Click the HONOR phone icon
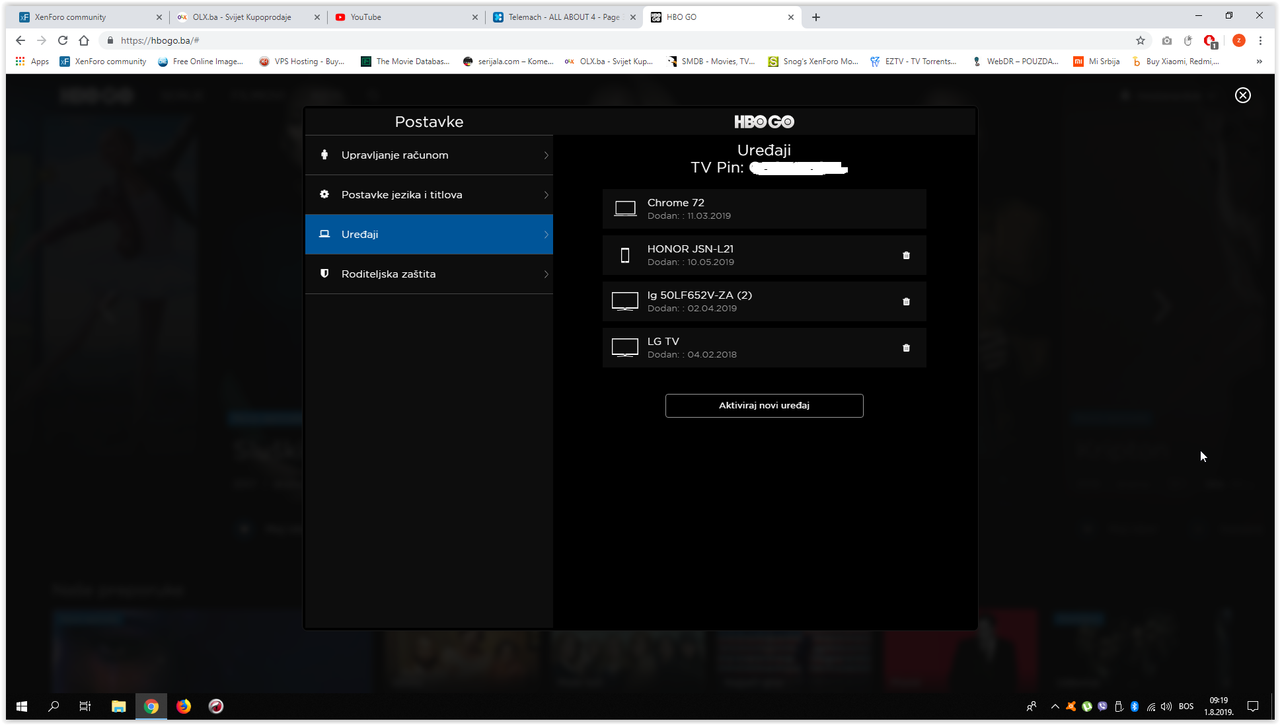This screenshot has width=1280, height=725. click(x=625, y=255)
